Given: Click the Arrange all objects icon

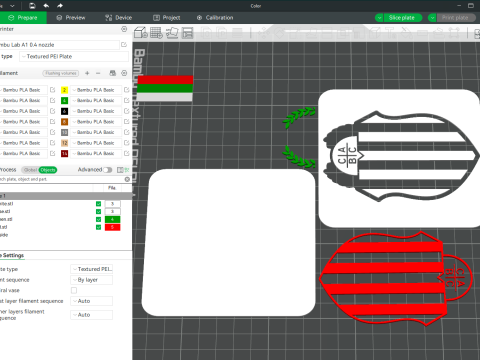Looking at the screenshot, I should [x=188, y=33].
